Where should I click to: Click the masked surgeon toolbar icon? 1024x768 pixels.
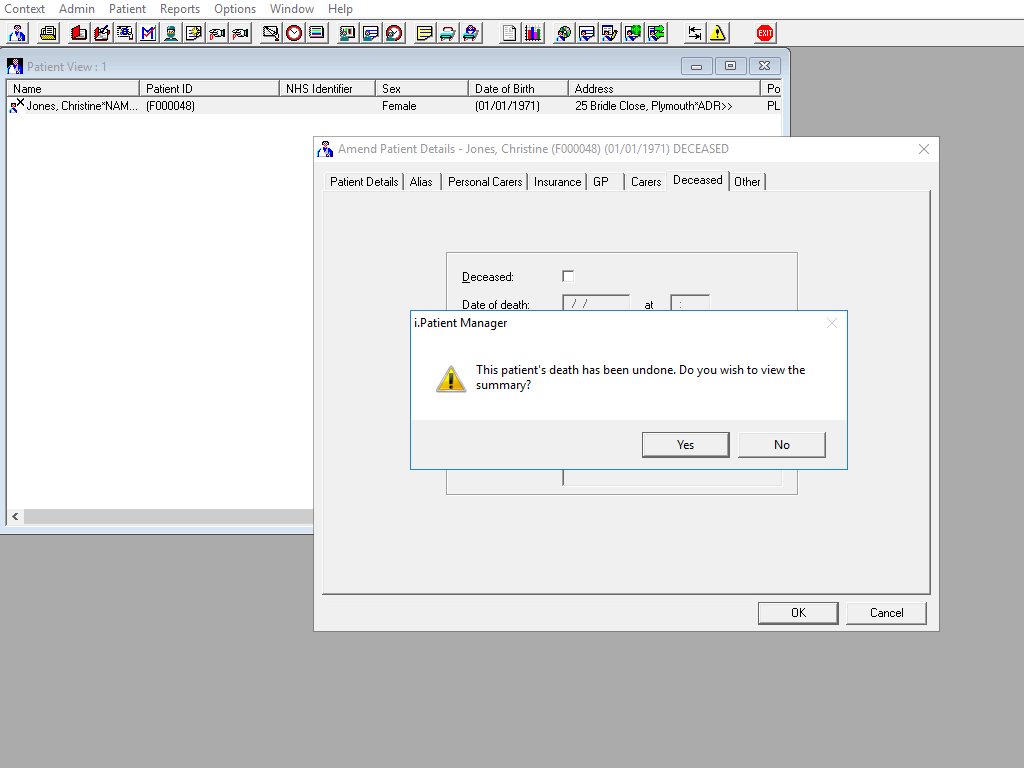[171, 33]
